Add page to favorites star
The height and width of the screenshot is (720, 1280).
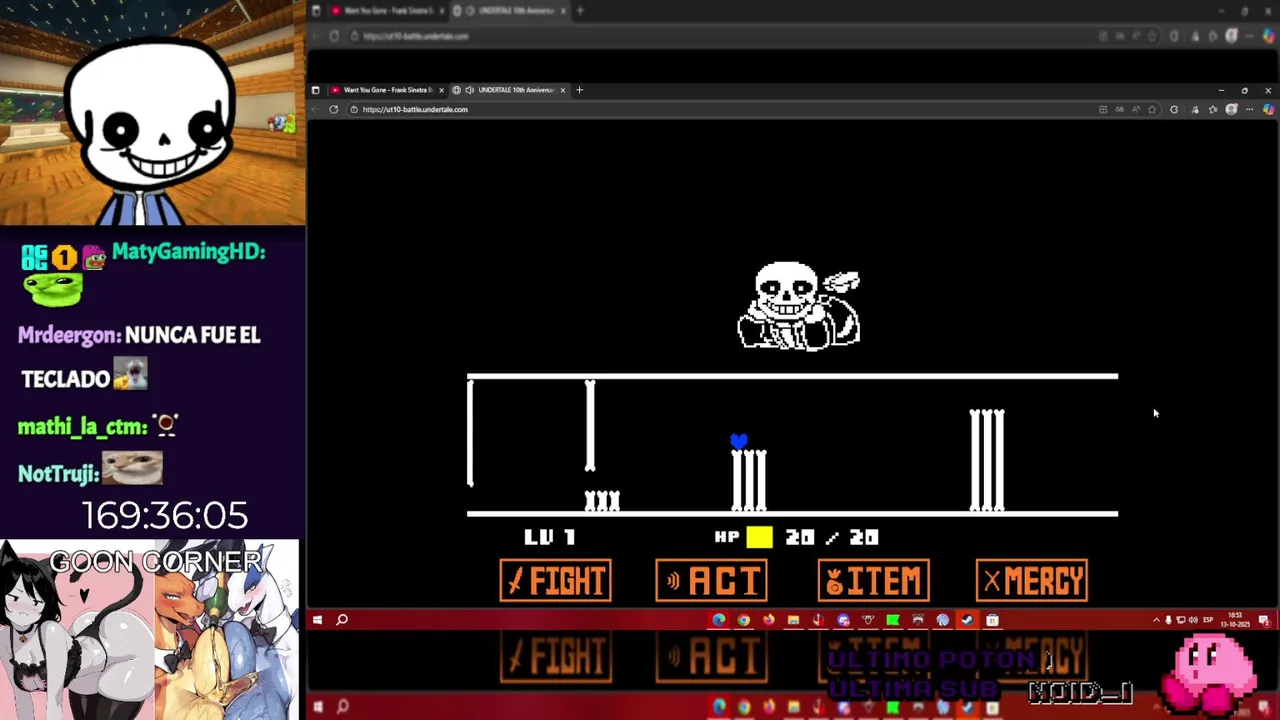[x=1152, y=109]
